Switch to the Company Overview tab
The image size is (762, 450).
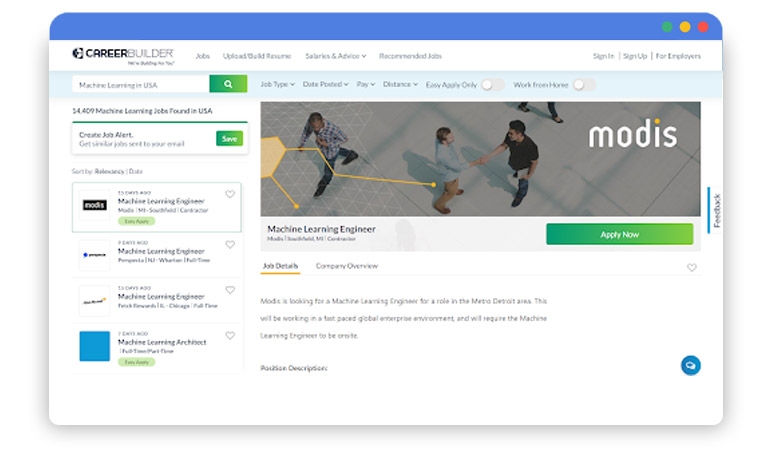click(346, 266)
